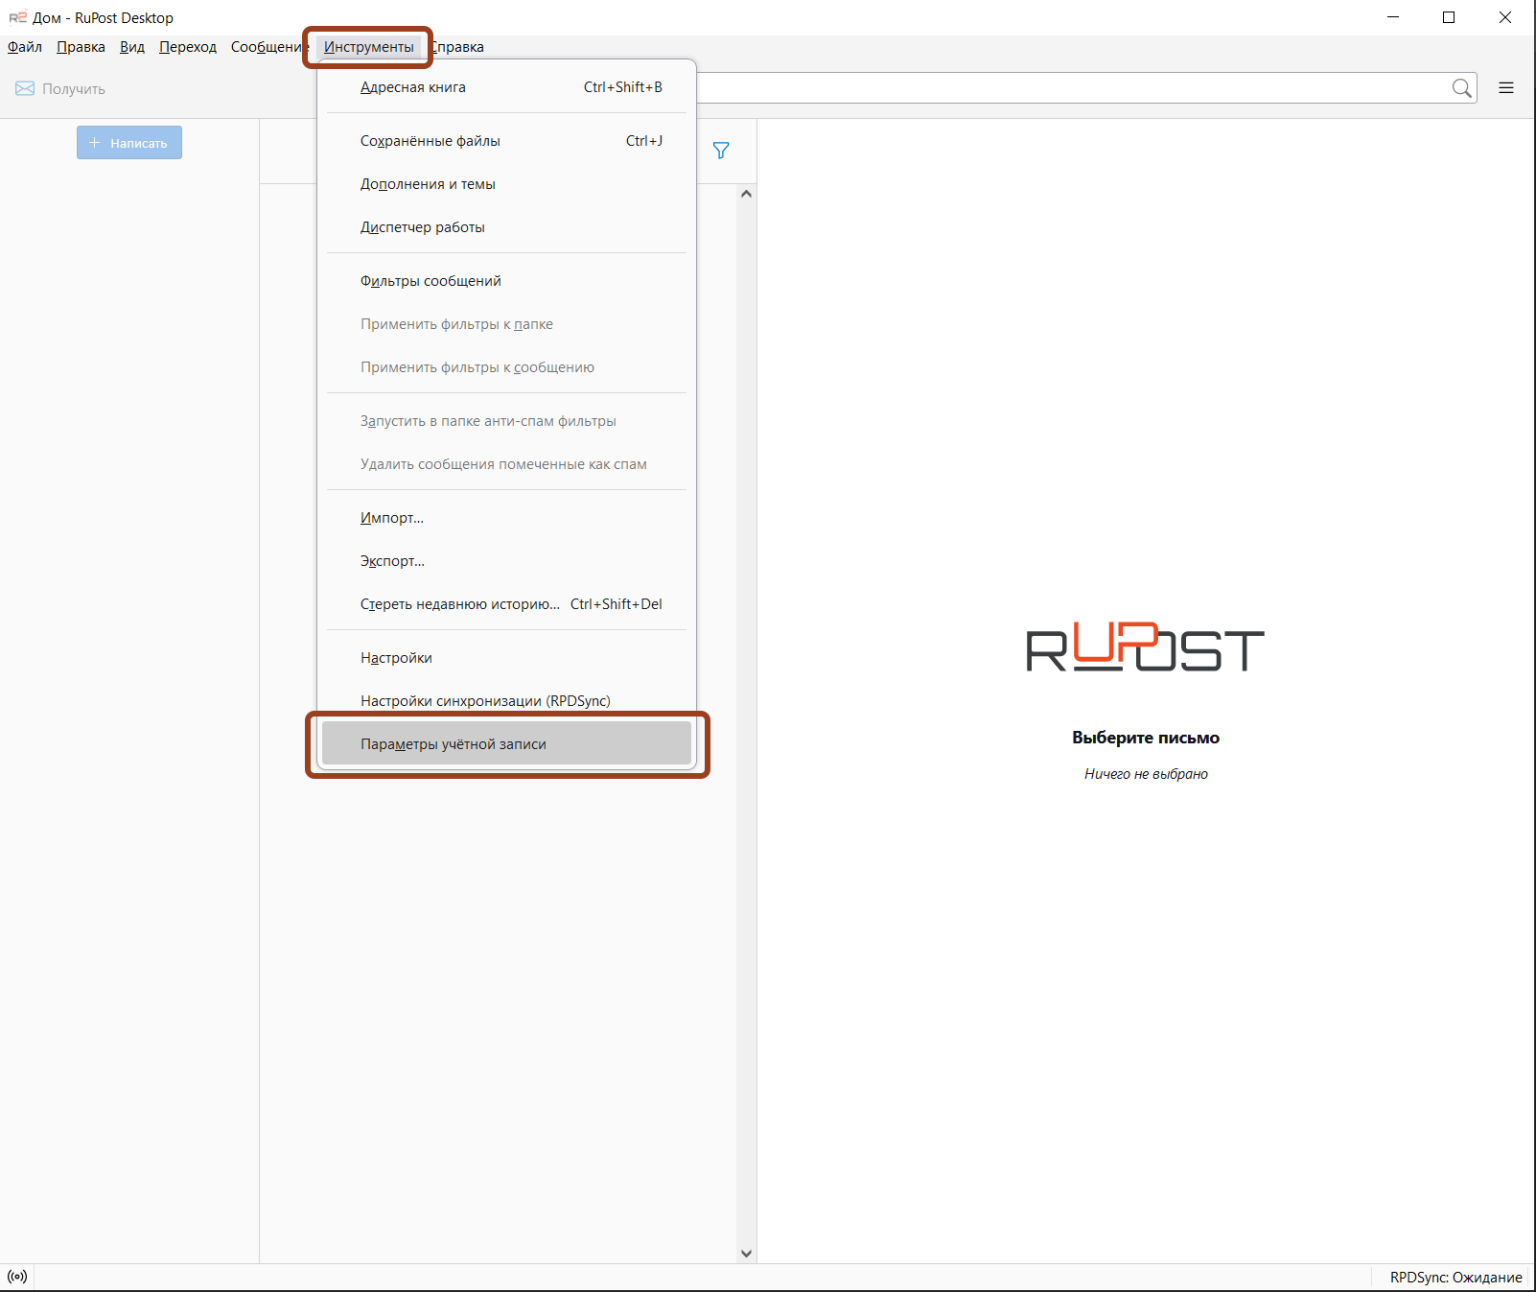The height and width of the screenshot is (1292, 1536).
Task: Click the envelope icon next to Получить
Action: coord(24,88)
